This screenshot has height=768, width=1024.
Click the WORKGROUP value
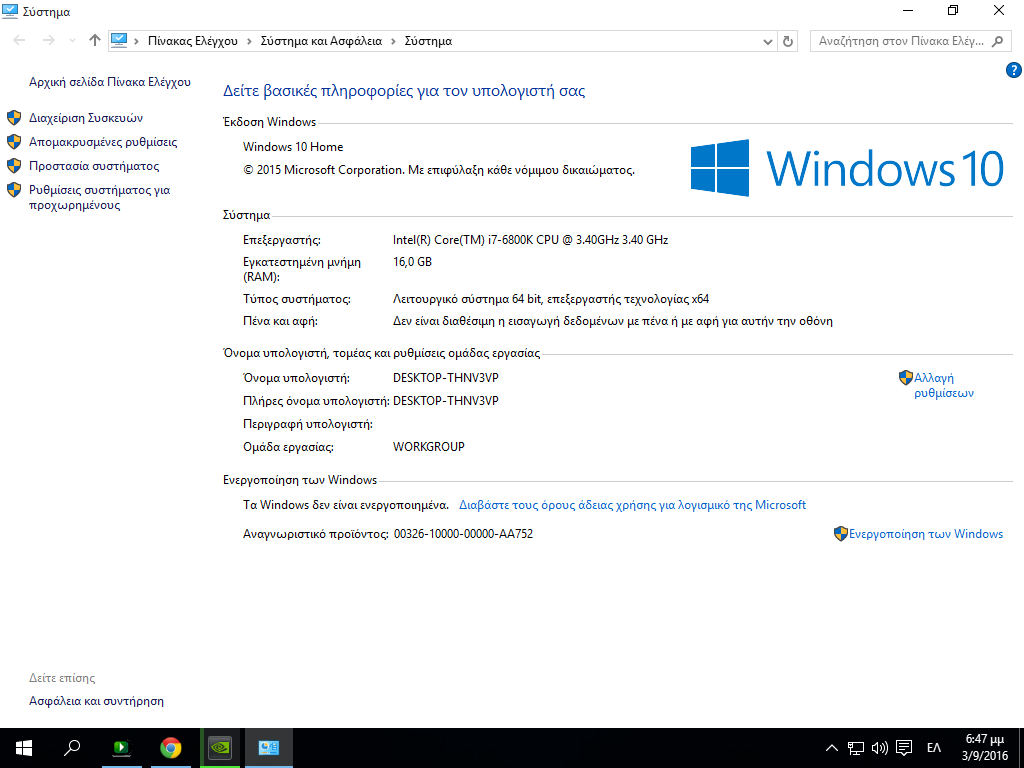point(428,447)
